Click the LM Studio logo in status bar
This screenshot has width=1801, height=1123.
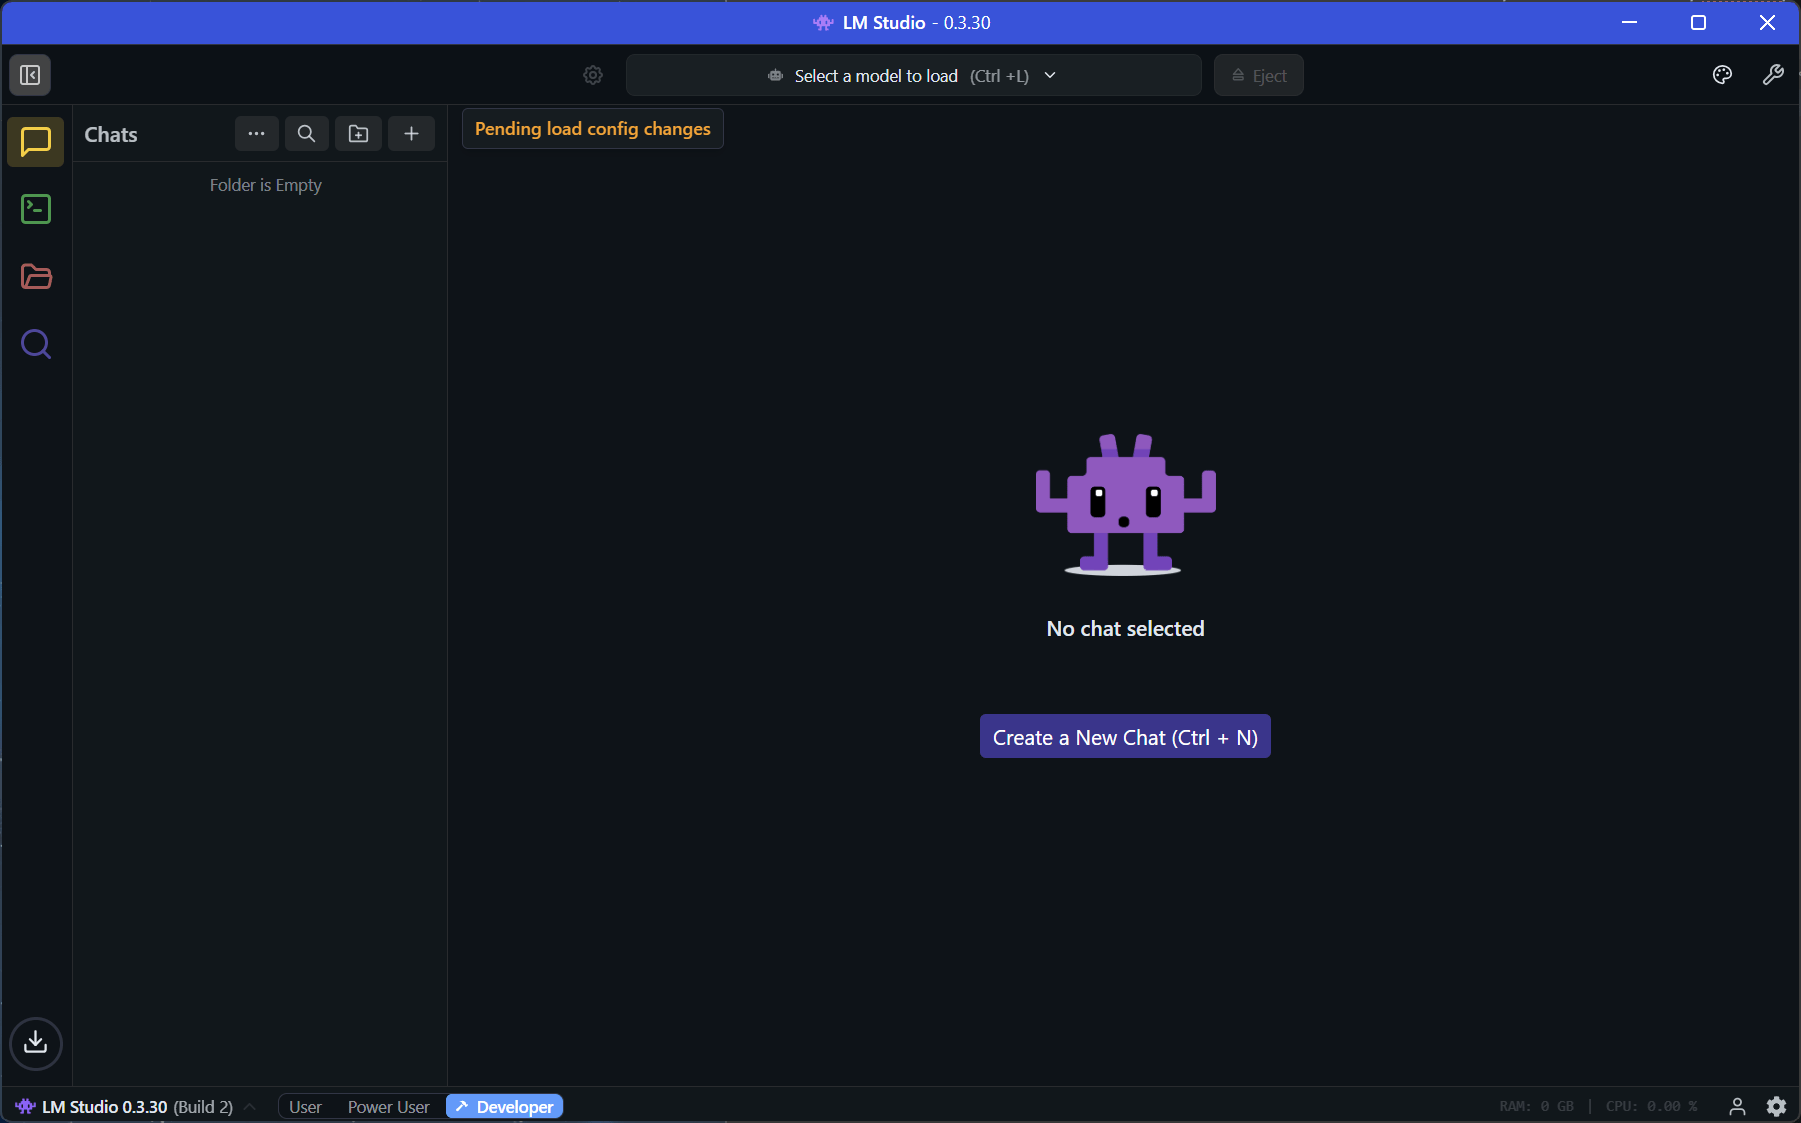tap(26, 1106)
